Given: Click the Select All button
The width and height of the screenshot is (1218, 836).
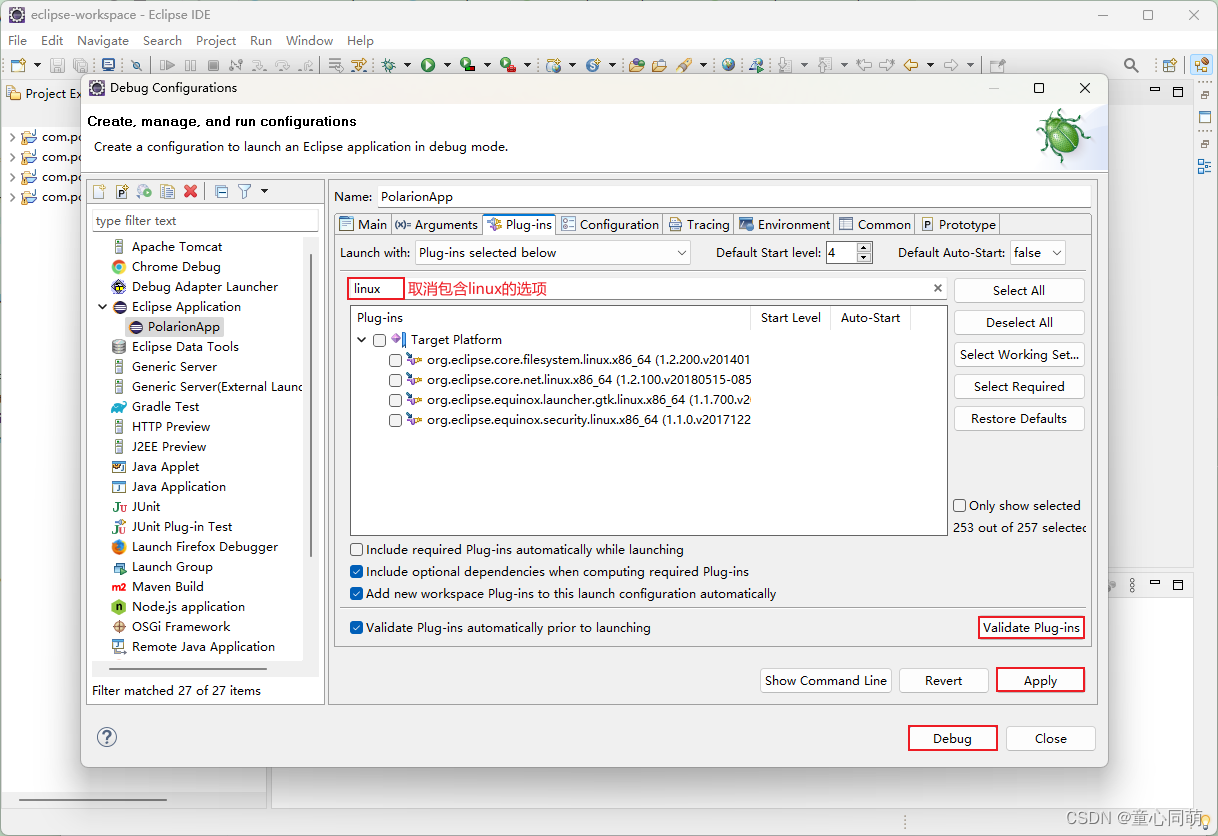Looking at the screenshot, I should point(1019,290).
